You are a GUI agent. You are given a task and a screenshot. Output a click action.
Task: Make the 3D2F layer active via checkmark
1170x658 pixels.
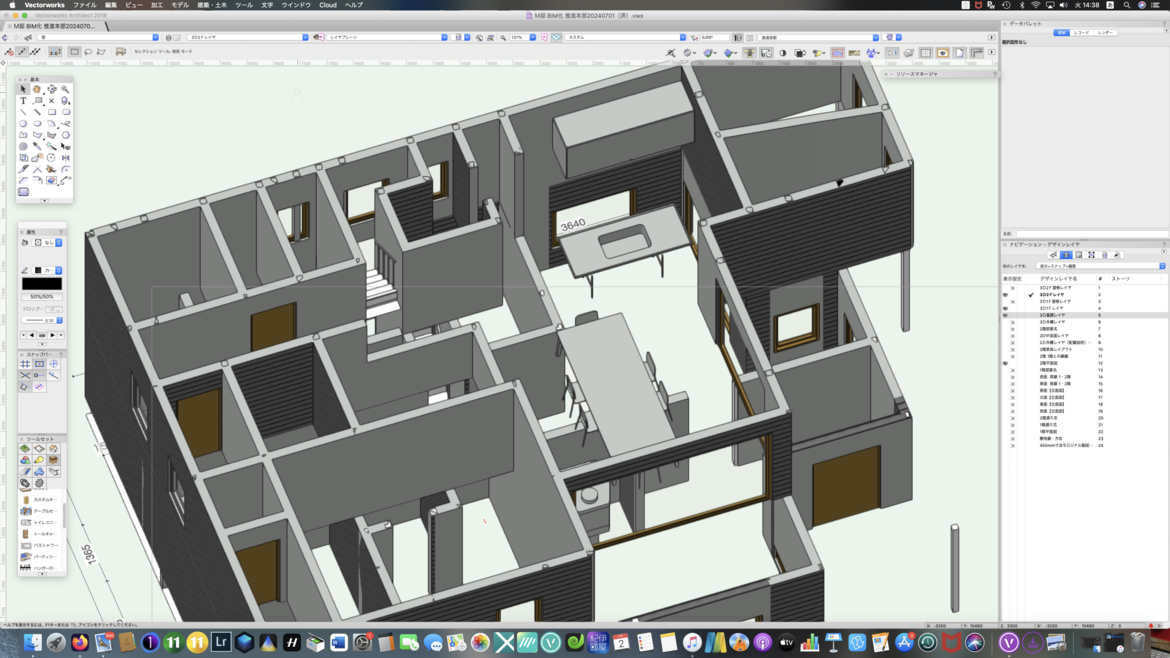[x=1031, y=294]
